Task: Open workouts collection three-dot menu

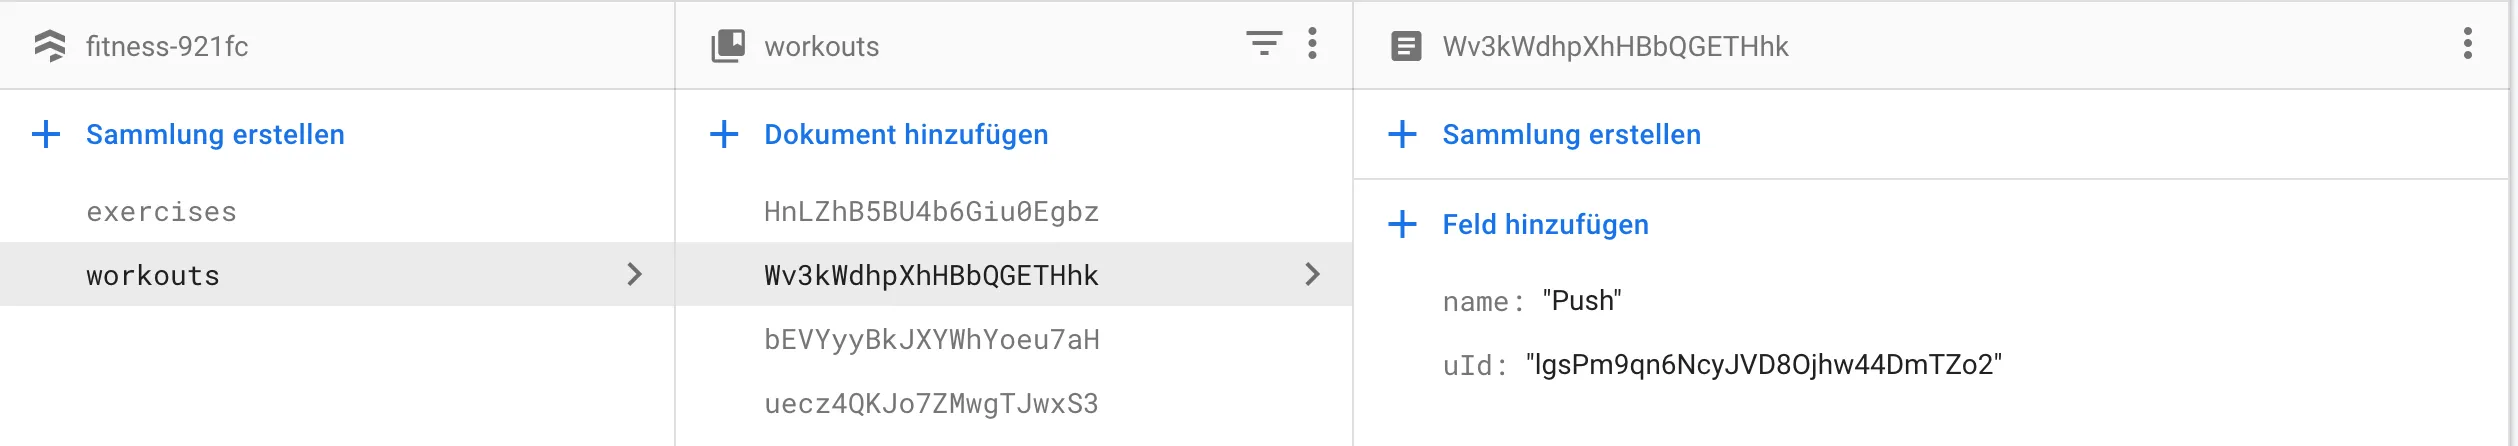Action: click(1312, 44)
